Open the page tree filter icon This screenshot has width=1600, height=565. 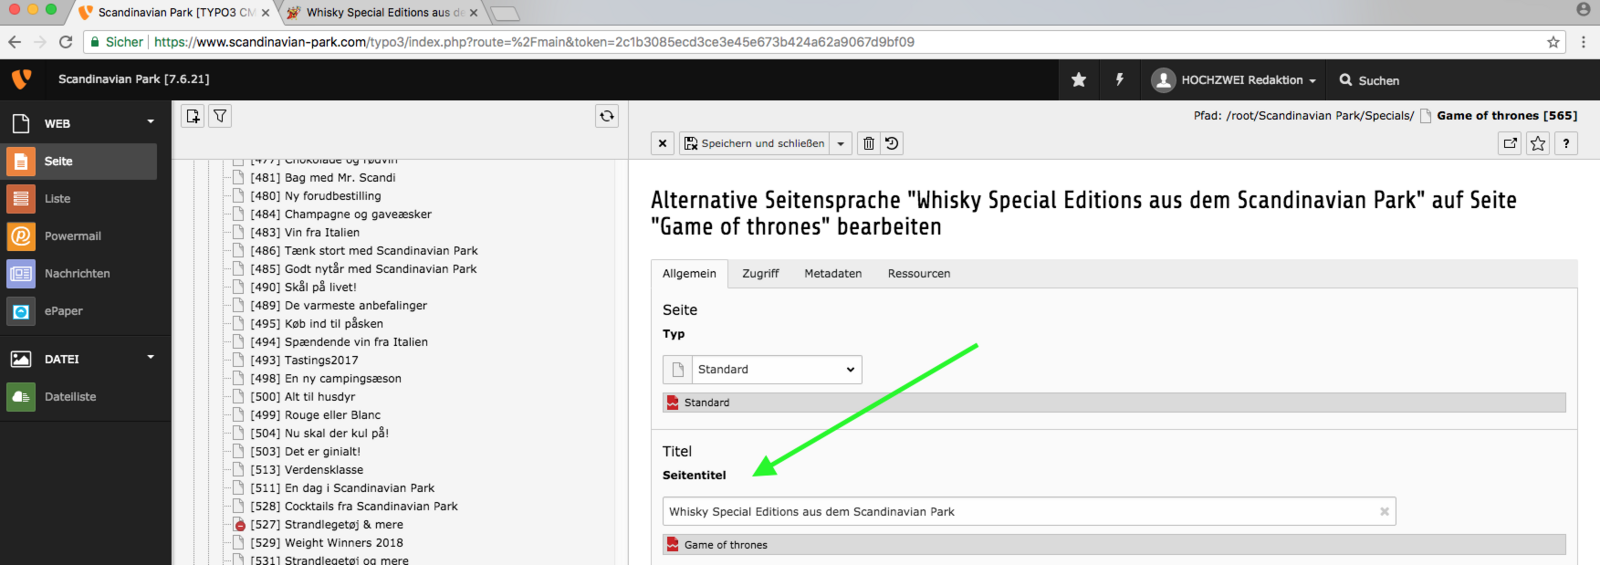coord(220,116)
